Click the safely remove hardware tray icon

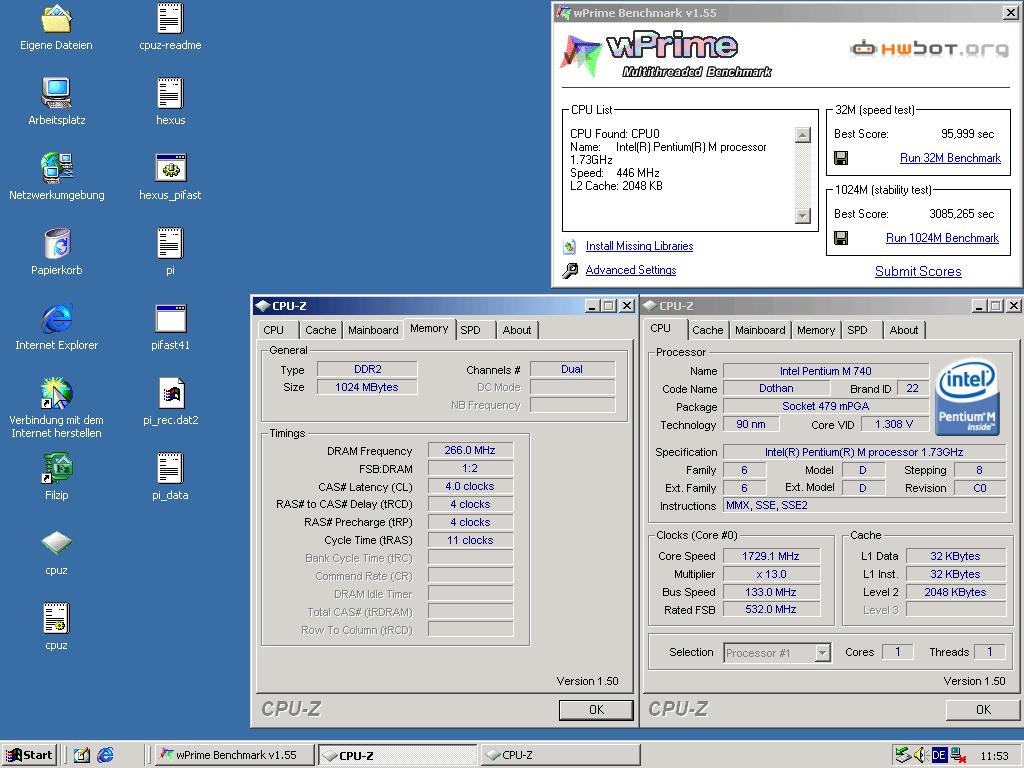[903, 755]
